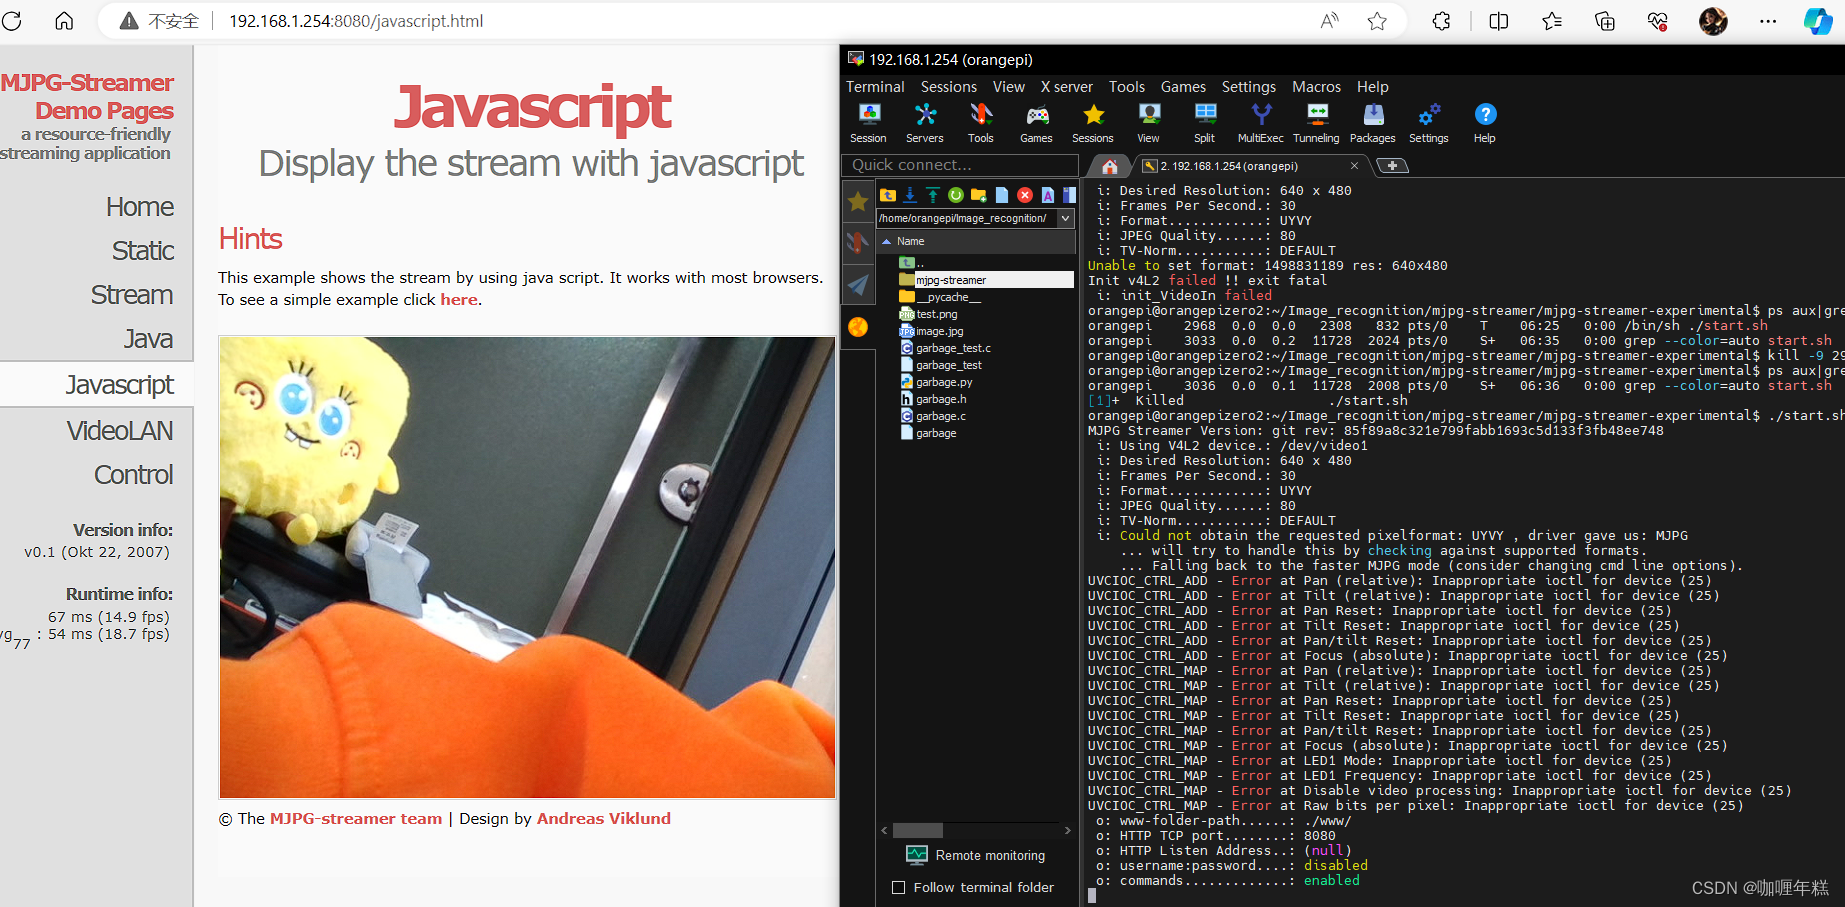The image size is (1845, 907).
Task: Open the Terminal menu
Action: click(875, 87)
